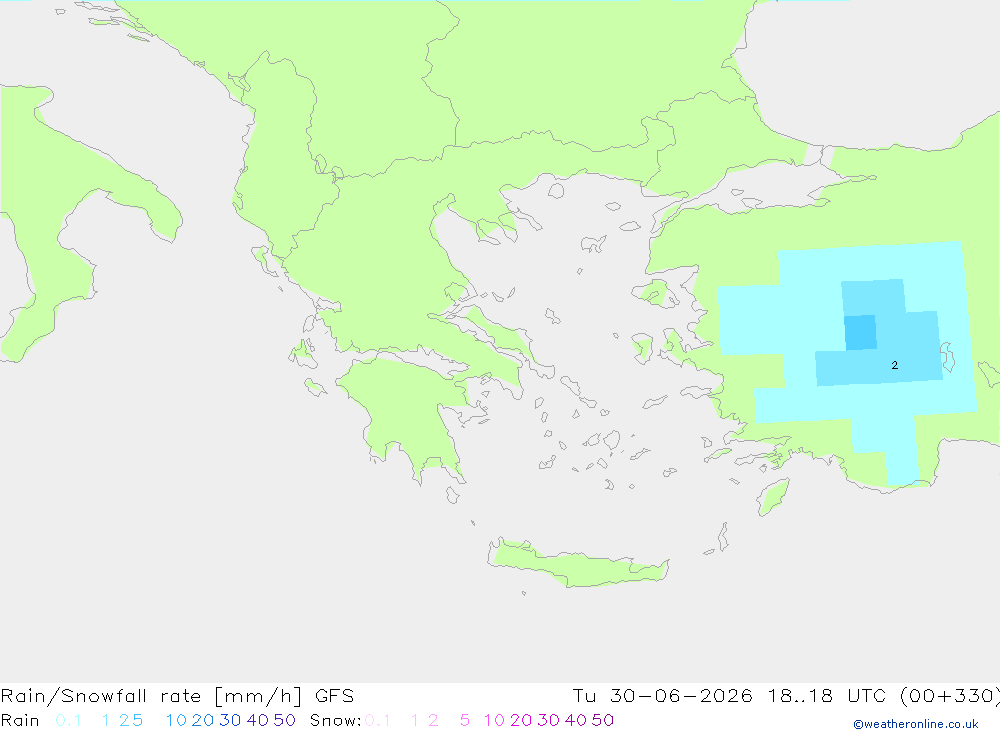Click the Rain/Snowfall rate [mm/h] title
1000x733 pixels.
click(x=151, y=696)
